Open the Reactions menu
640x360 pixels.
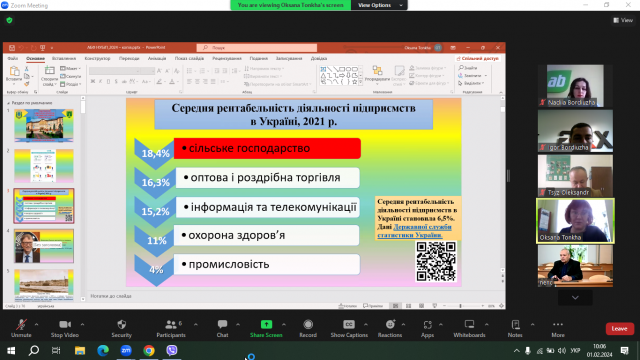(390, 324)
